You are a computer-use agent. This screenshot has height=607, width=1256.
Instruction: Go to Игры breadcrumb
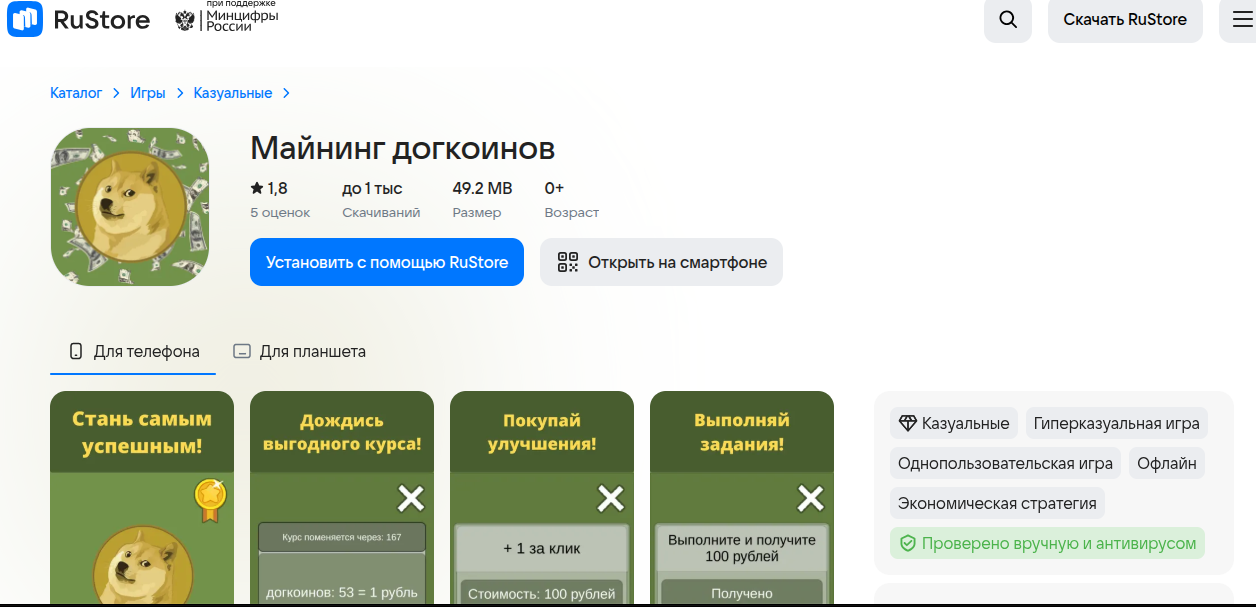click(x=148, y=92)
